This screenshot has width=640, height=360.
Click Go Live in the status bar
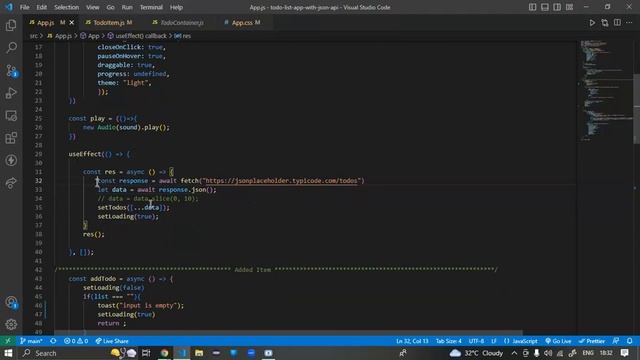[558, 341]
